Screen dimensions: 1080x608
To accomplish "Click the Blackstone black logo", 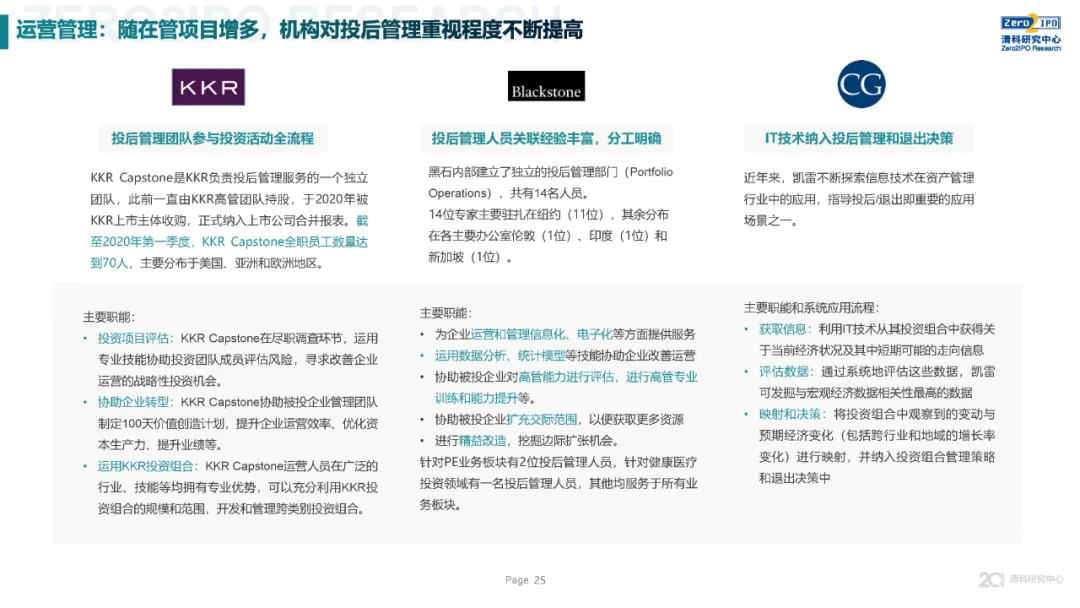I will [x=546, y=86].
